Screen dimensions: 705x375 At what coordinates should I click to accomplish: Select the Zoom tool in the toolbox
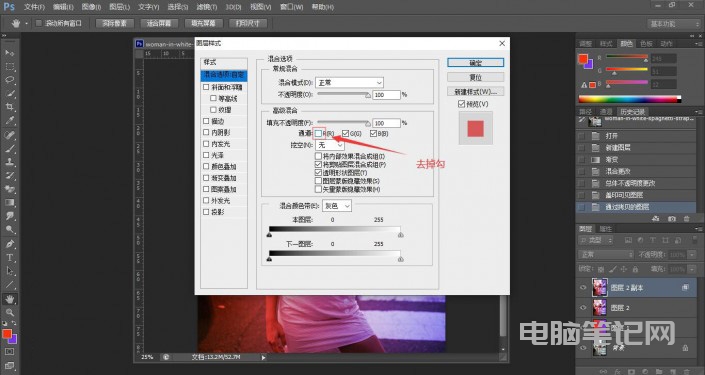click(x=9, y=312)
